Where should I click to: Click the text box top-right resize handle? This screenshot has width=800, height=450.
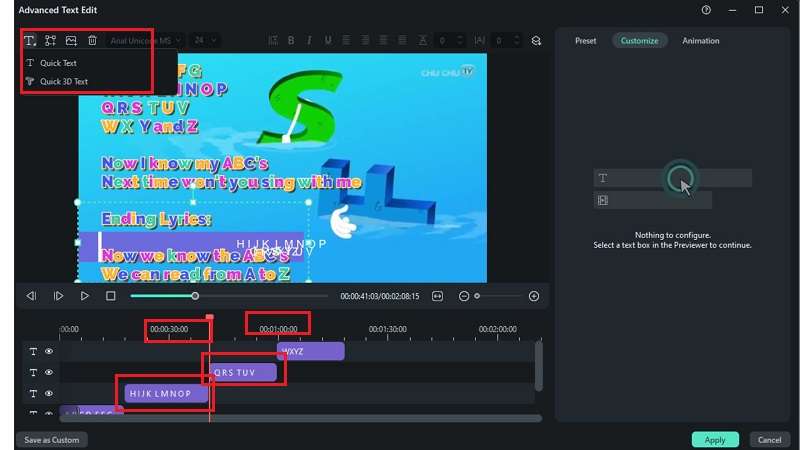coord(309,203)
